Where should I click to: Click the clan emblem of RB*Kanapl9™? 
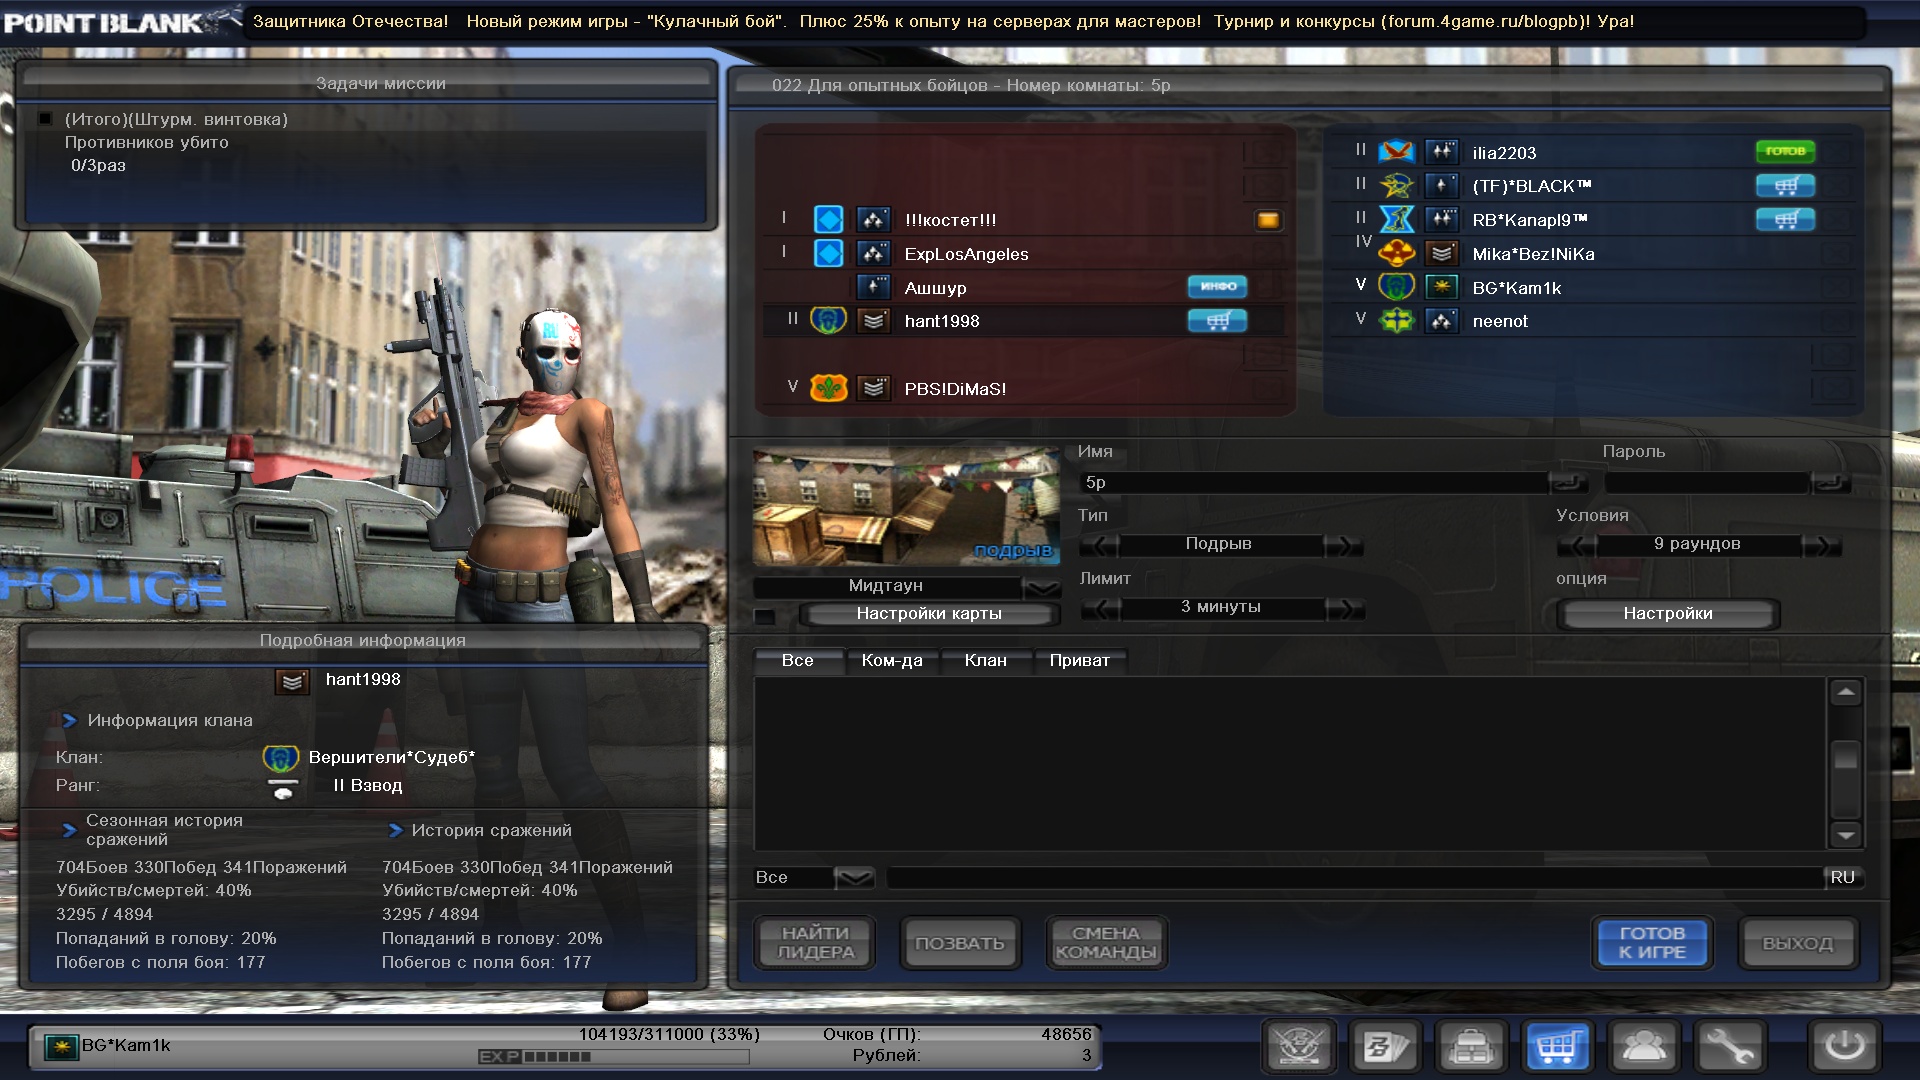coord(1396,219)
